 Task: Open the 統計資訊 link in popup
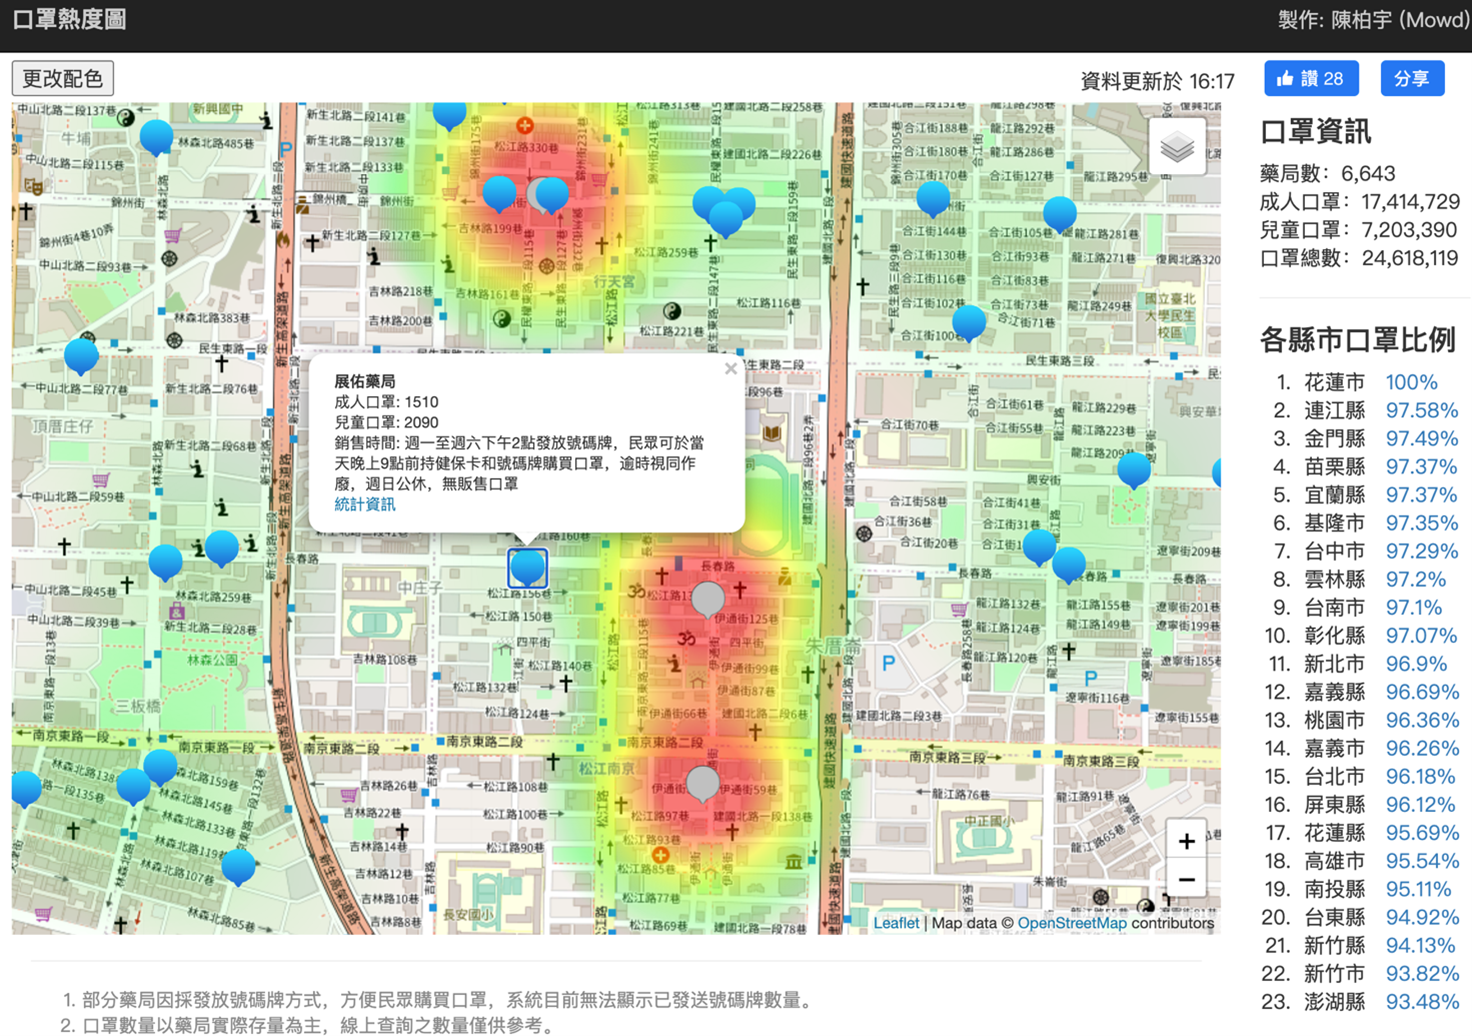click(364, 505)
